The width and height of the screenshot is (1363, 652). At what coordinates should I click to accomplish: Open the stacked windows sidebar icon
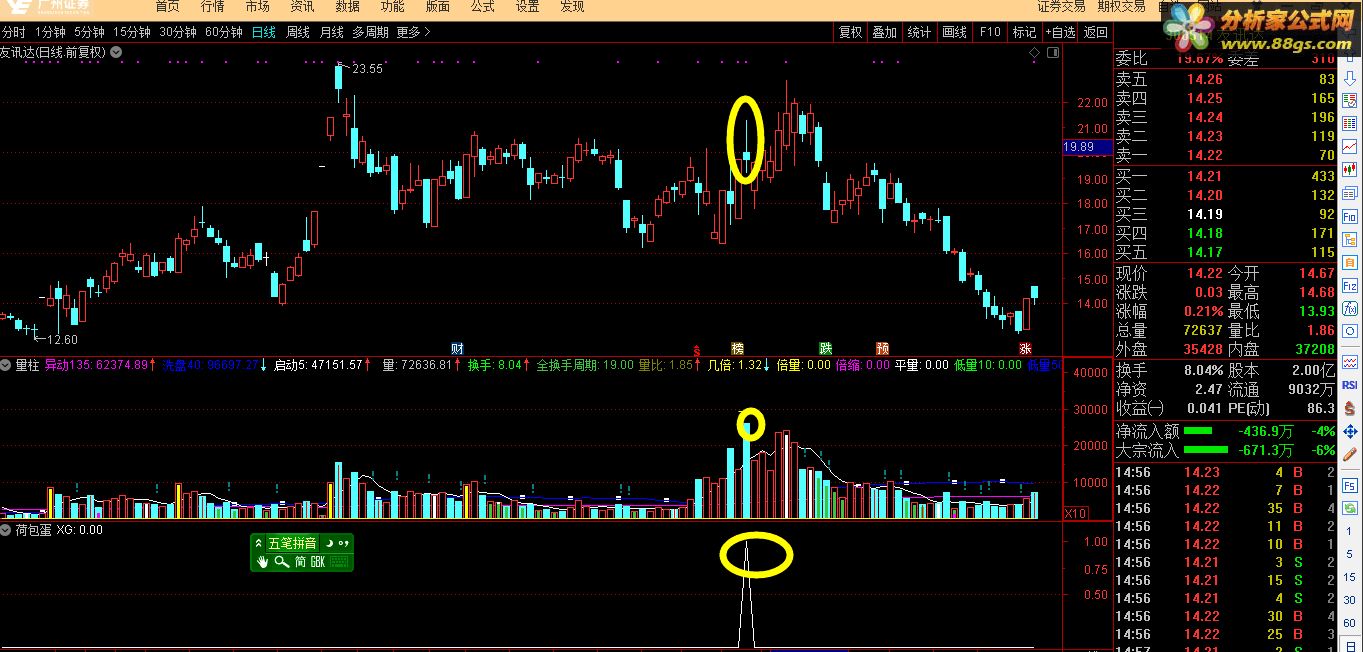coord(1349,193)
